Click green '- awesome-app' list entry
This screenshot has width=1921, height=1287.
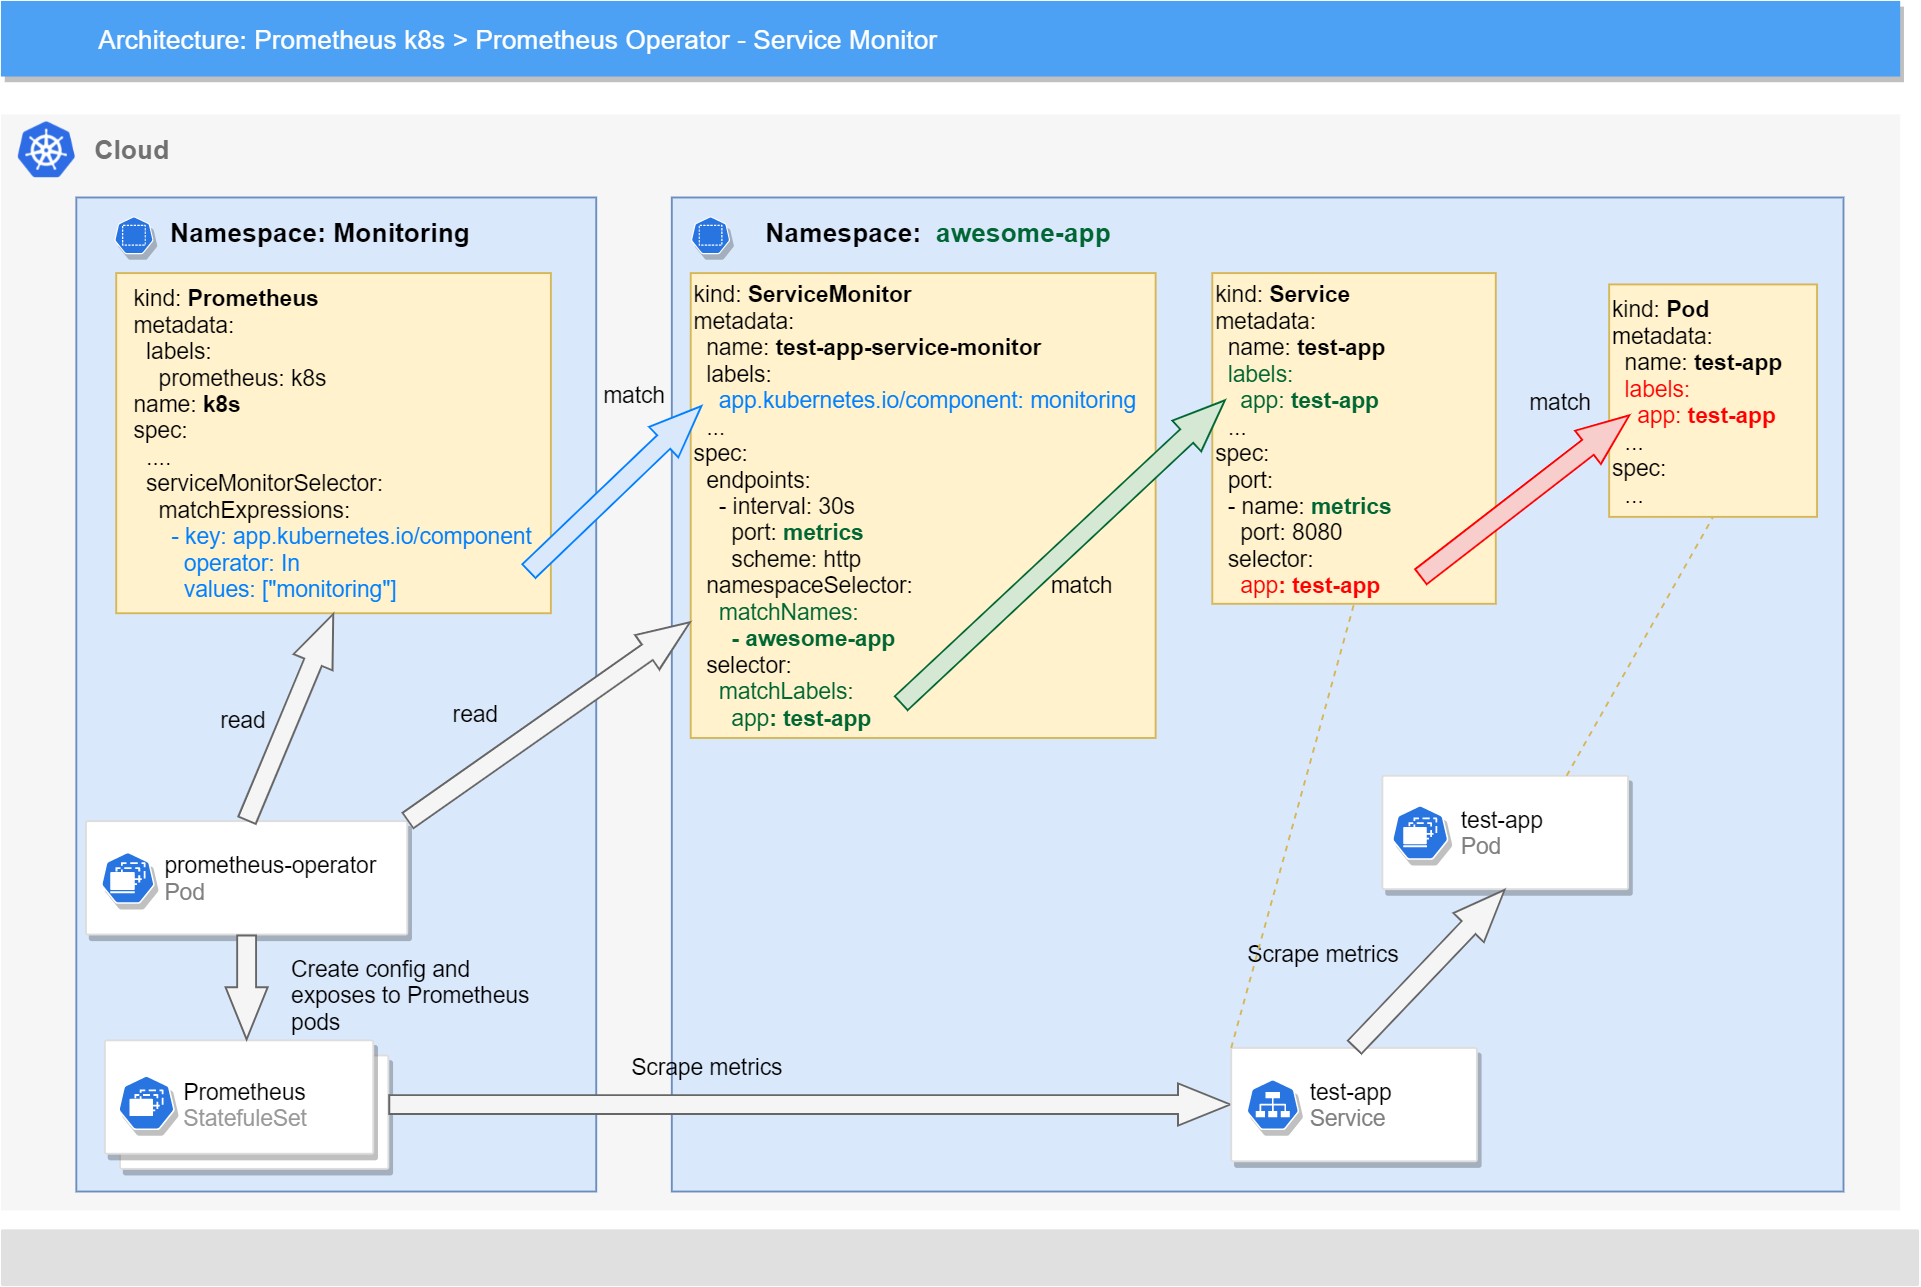[813, 638]
